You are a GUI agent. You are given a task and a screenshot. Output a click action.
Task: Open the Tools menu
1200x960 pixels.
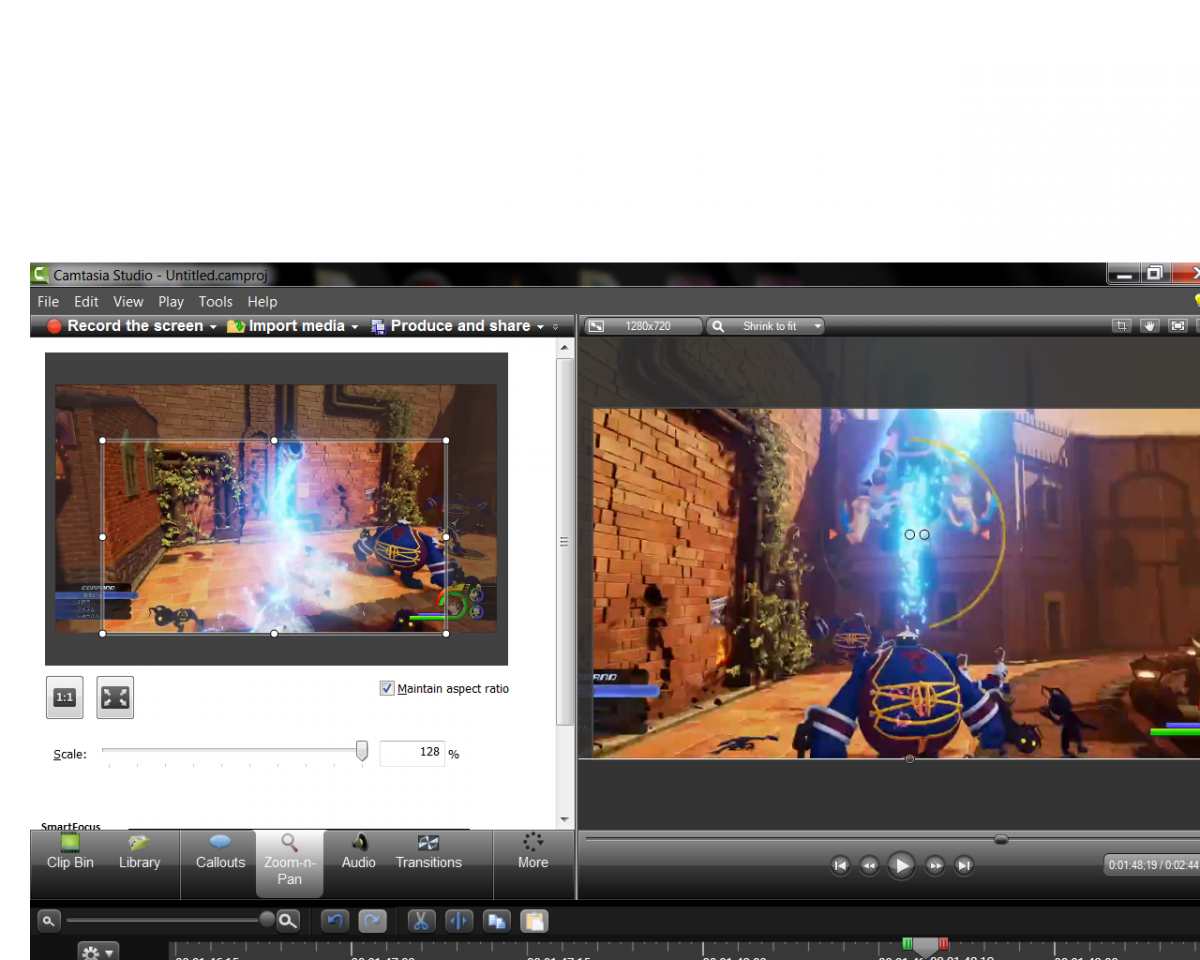pos(215,301)
